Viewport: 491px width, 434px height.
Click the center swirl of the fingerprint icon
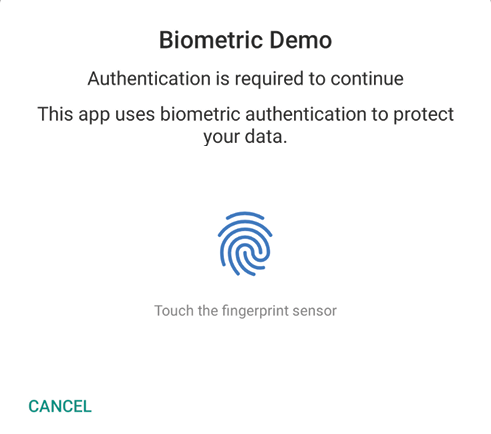(x=248, y=255)
